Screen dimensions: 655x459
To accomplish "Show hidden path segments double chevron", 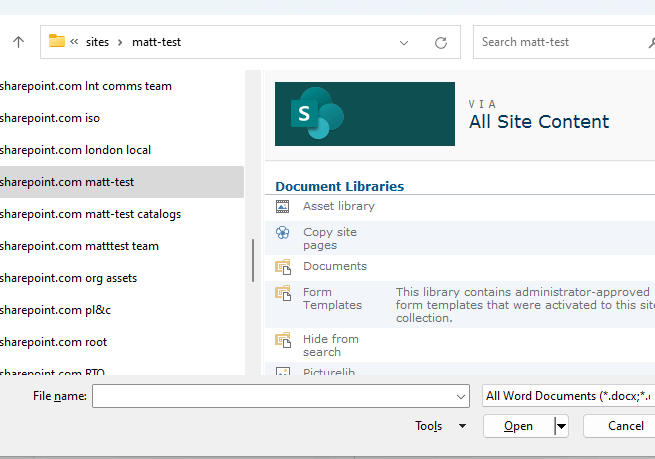I will (x=74, y=42).
